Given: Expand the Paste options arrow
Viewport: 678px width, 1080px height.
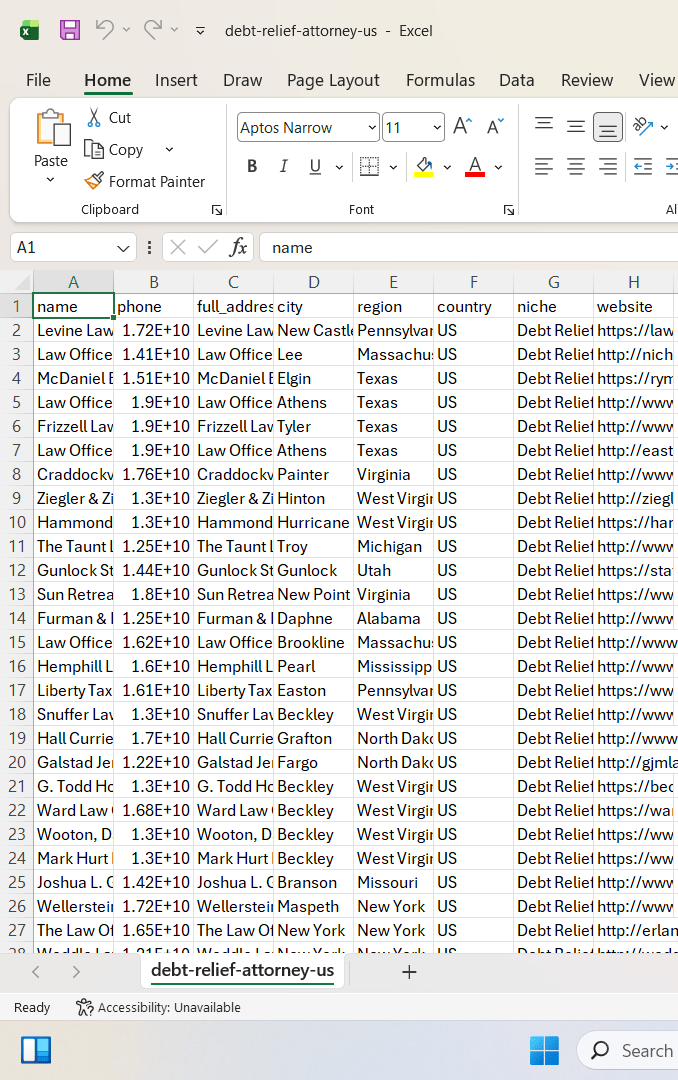Looking at the screenshot, I should tap(50, 180).
